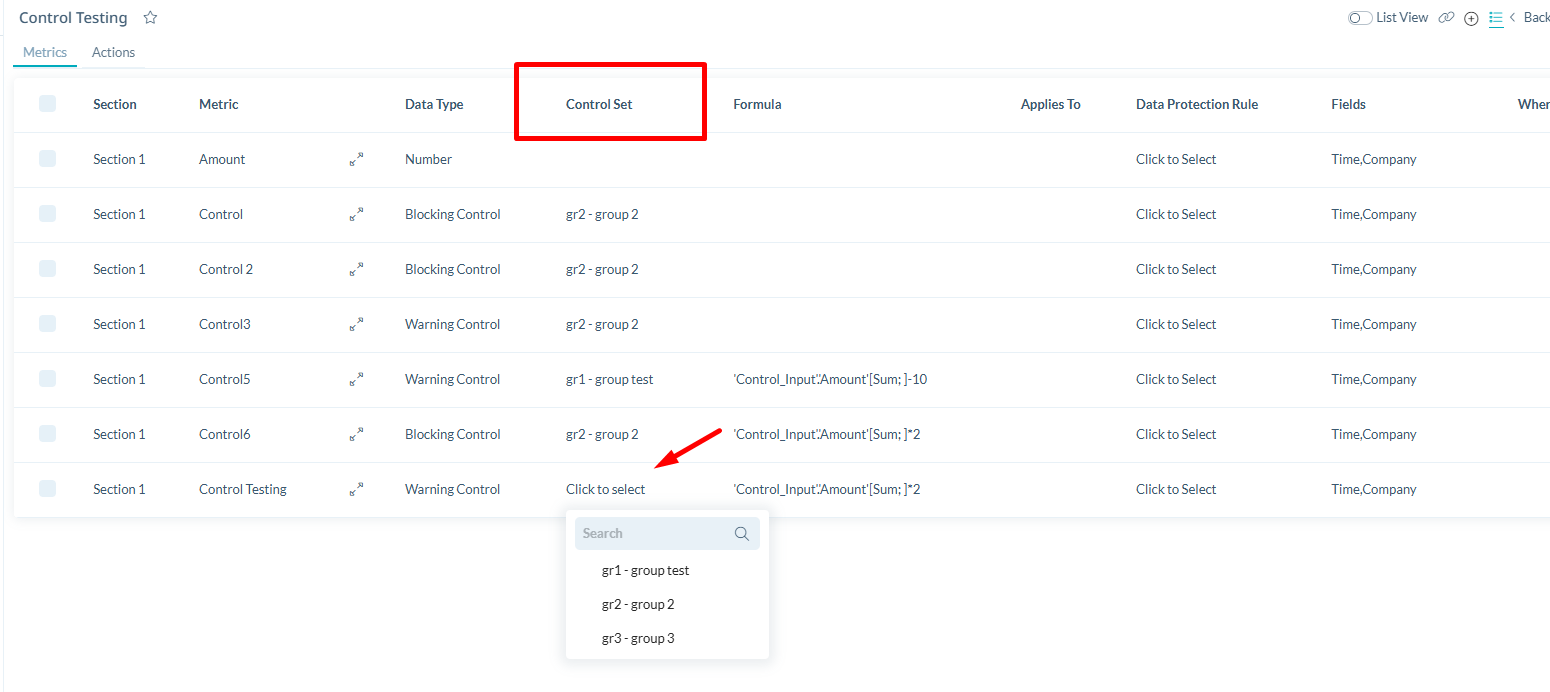Open the Control Set selector for Control Testing
Screen dimensions: 1550x692
[604, 489]
